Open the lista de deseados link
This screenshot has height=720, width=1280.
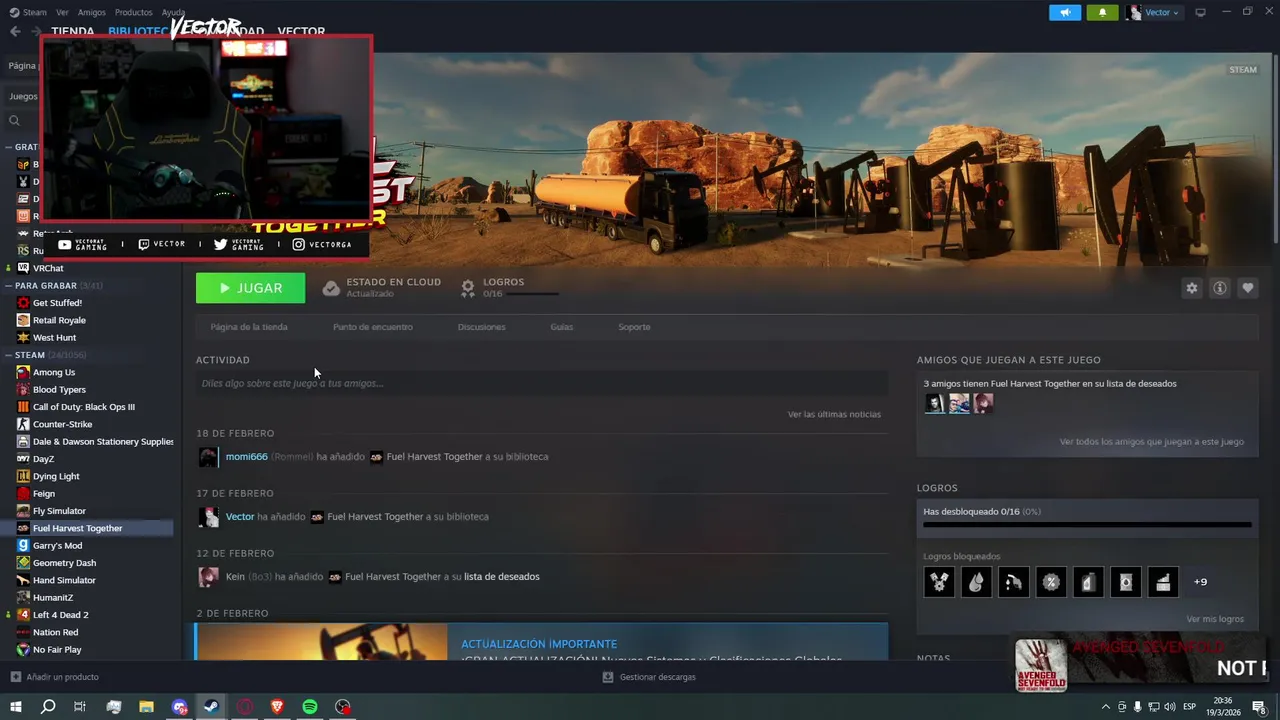point(501,577)
